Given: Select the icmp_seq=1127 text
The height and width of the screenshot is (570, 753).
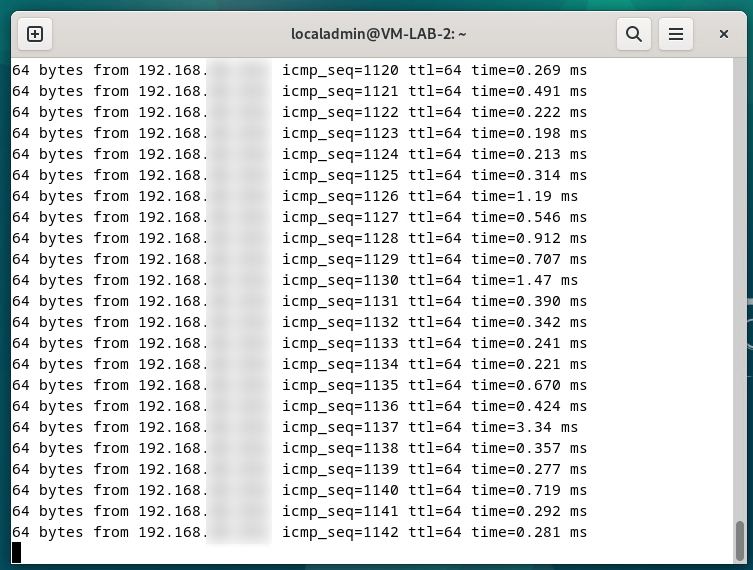Looking at the screenshot, I should [x=340, y=218].
